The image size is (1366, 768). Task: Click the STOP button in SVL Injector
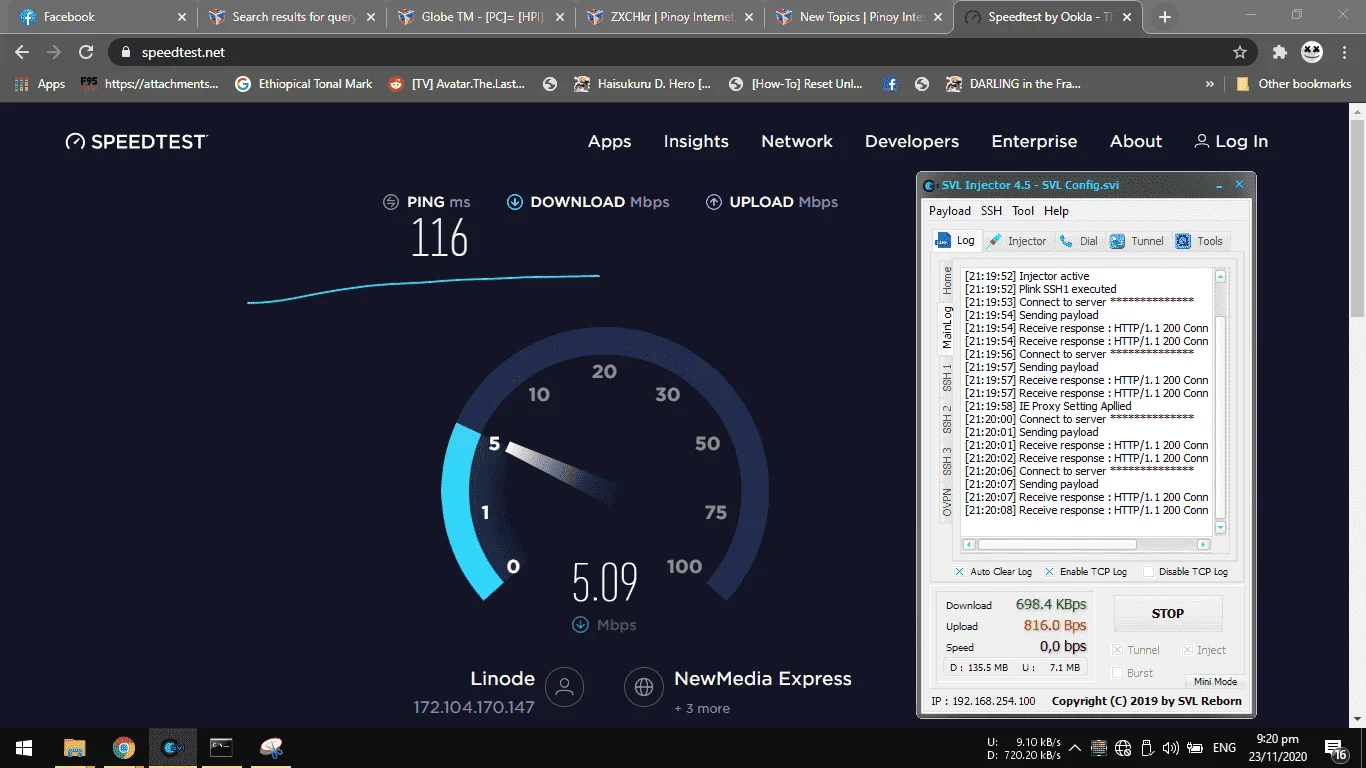[1168, 614]
